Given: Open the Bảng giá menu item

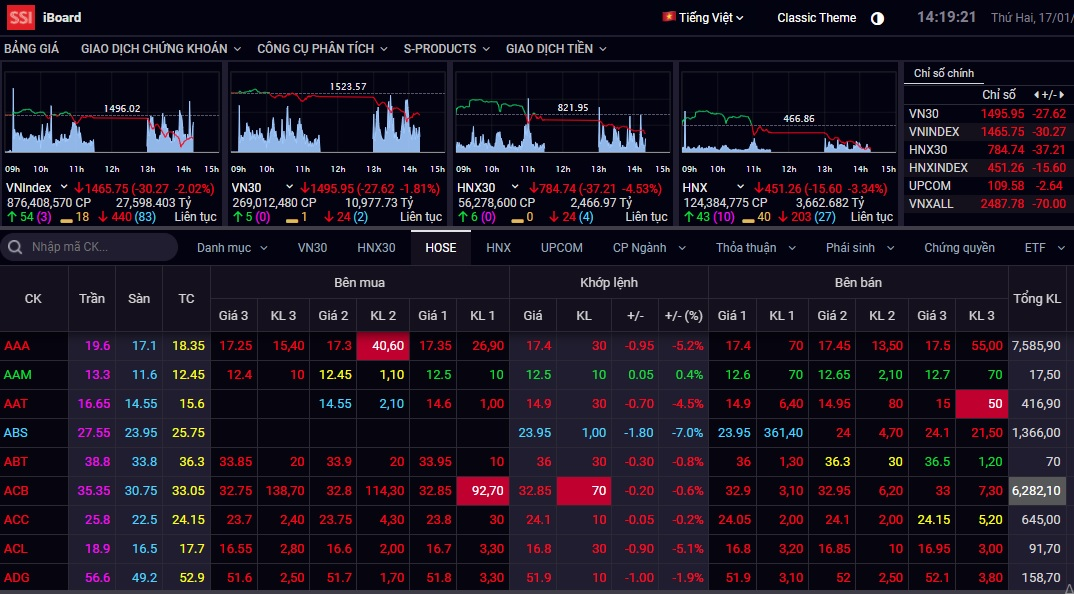Looking at the screenshot, I should 32,48.
